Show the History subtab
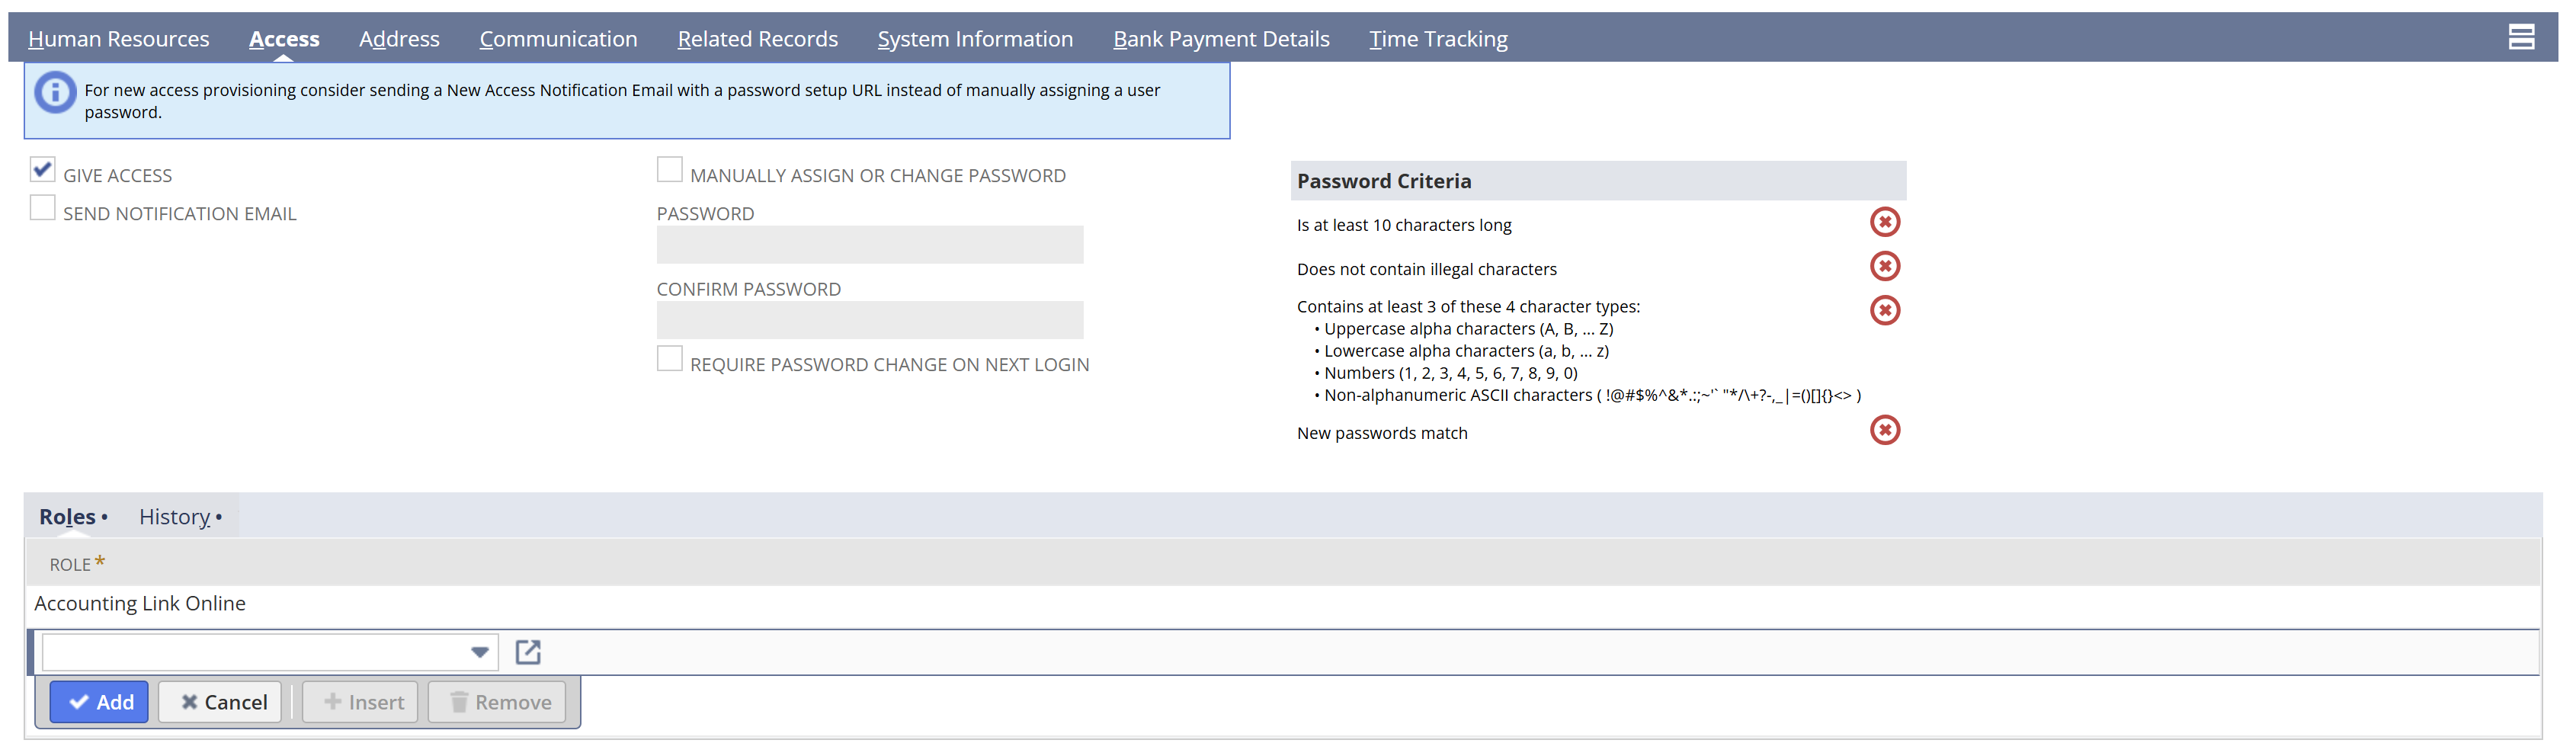Image resolution: width=2576 pixels, height=756 pixels. click(x=175, y=517)
